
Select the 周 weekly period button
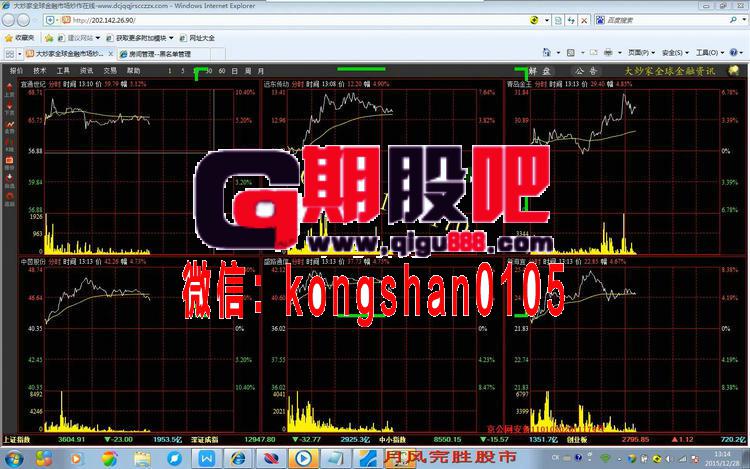(248, 71)
